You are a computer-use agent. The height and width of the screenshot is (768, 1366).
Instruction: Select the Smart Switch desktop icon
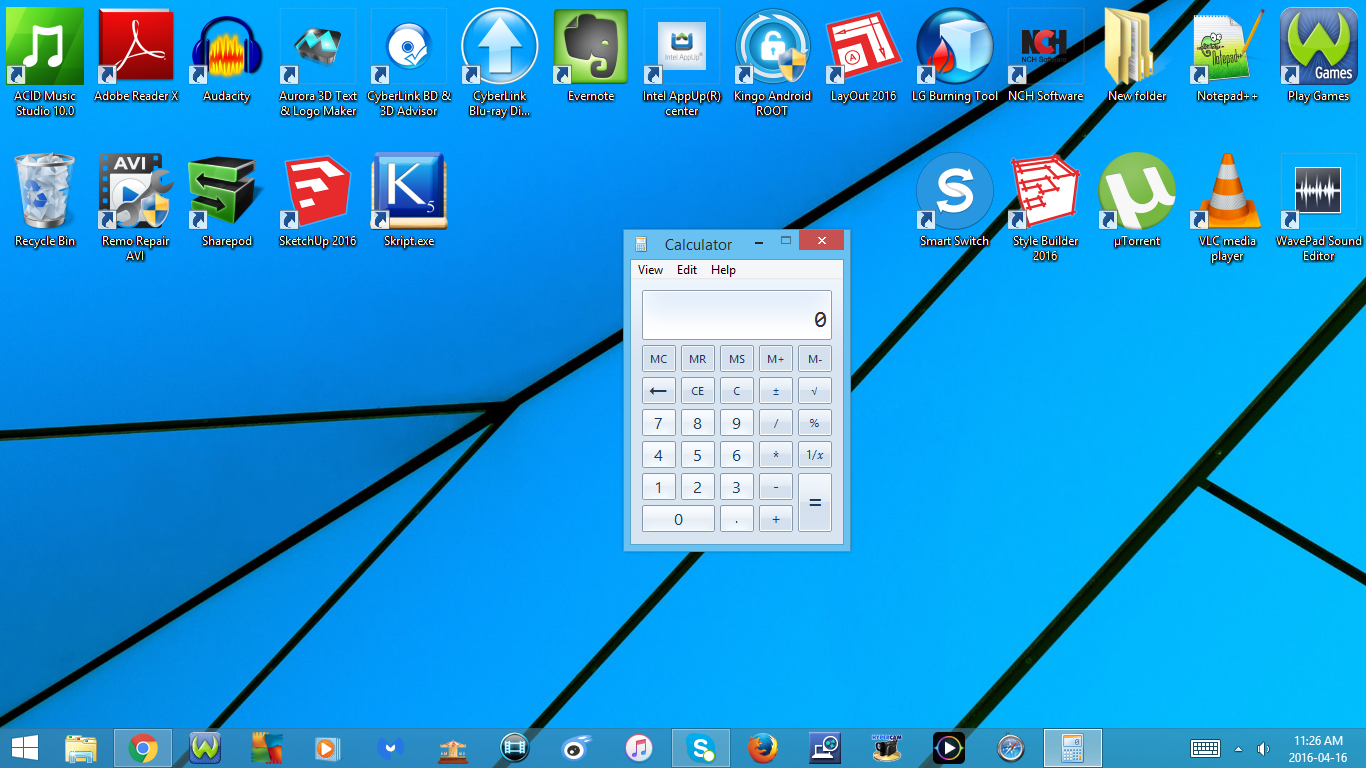click(x=955, y=191)
